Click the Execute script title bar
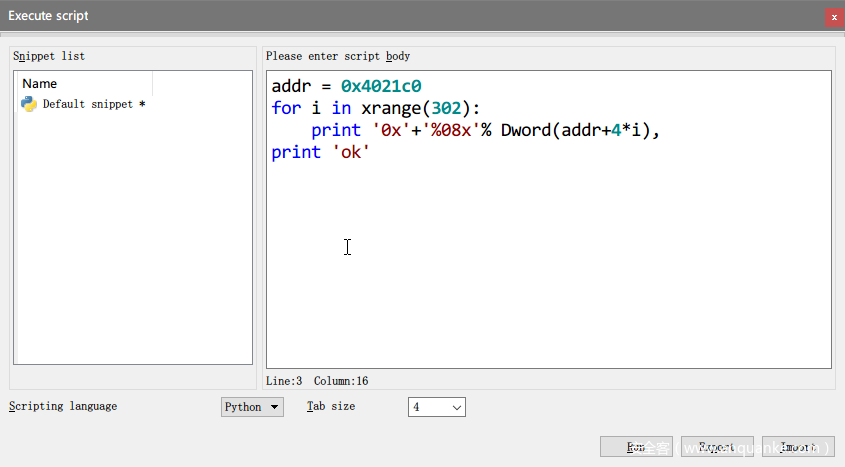This screenshot has height=467, width=845. pyautogui.click(x=400, y=16)
